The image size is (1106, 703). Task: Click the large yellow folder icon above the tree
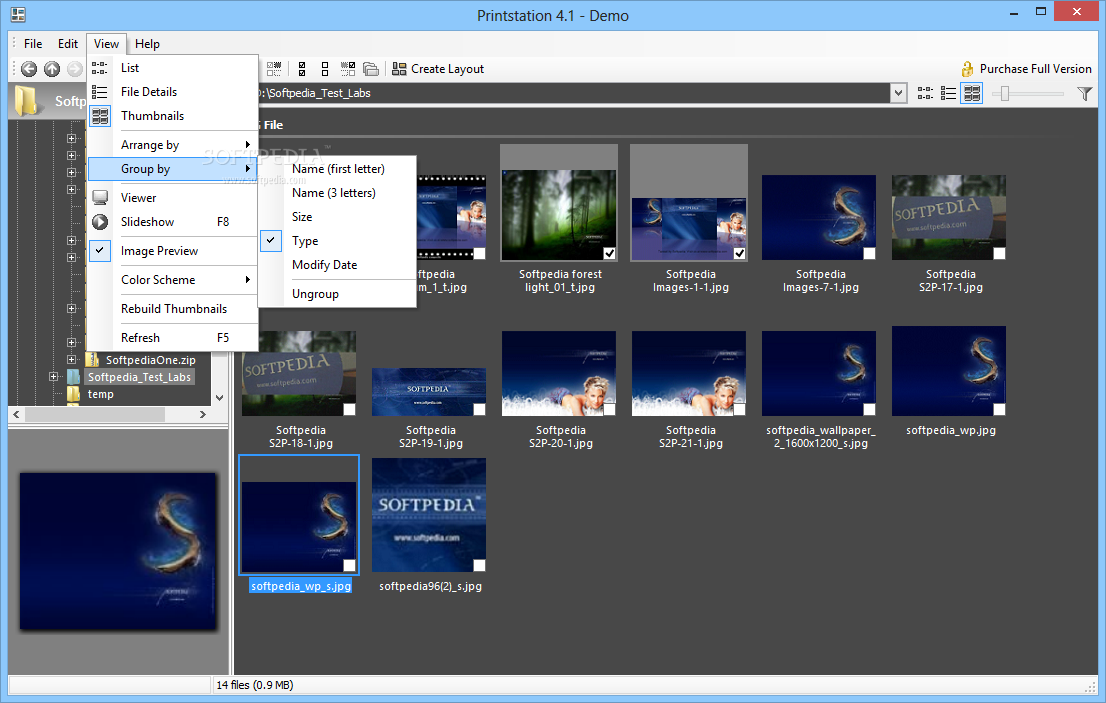click(x=27, y=100)
